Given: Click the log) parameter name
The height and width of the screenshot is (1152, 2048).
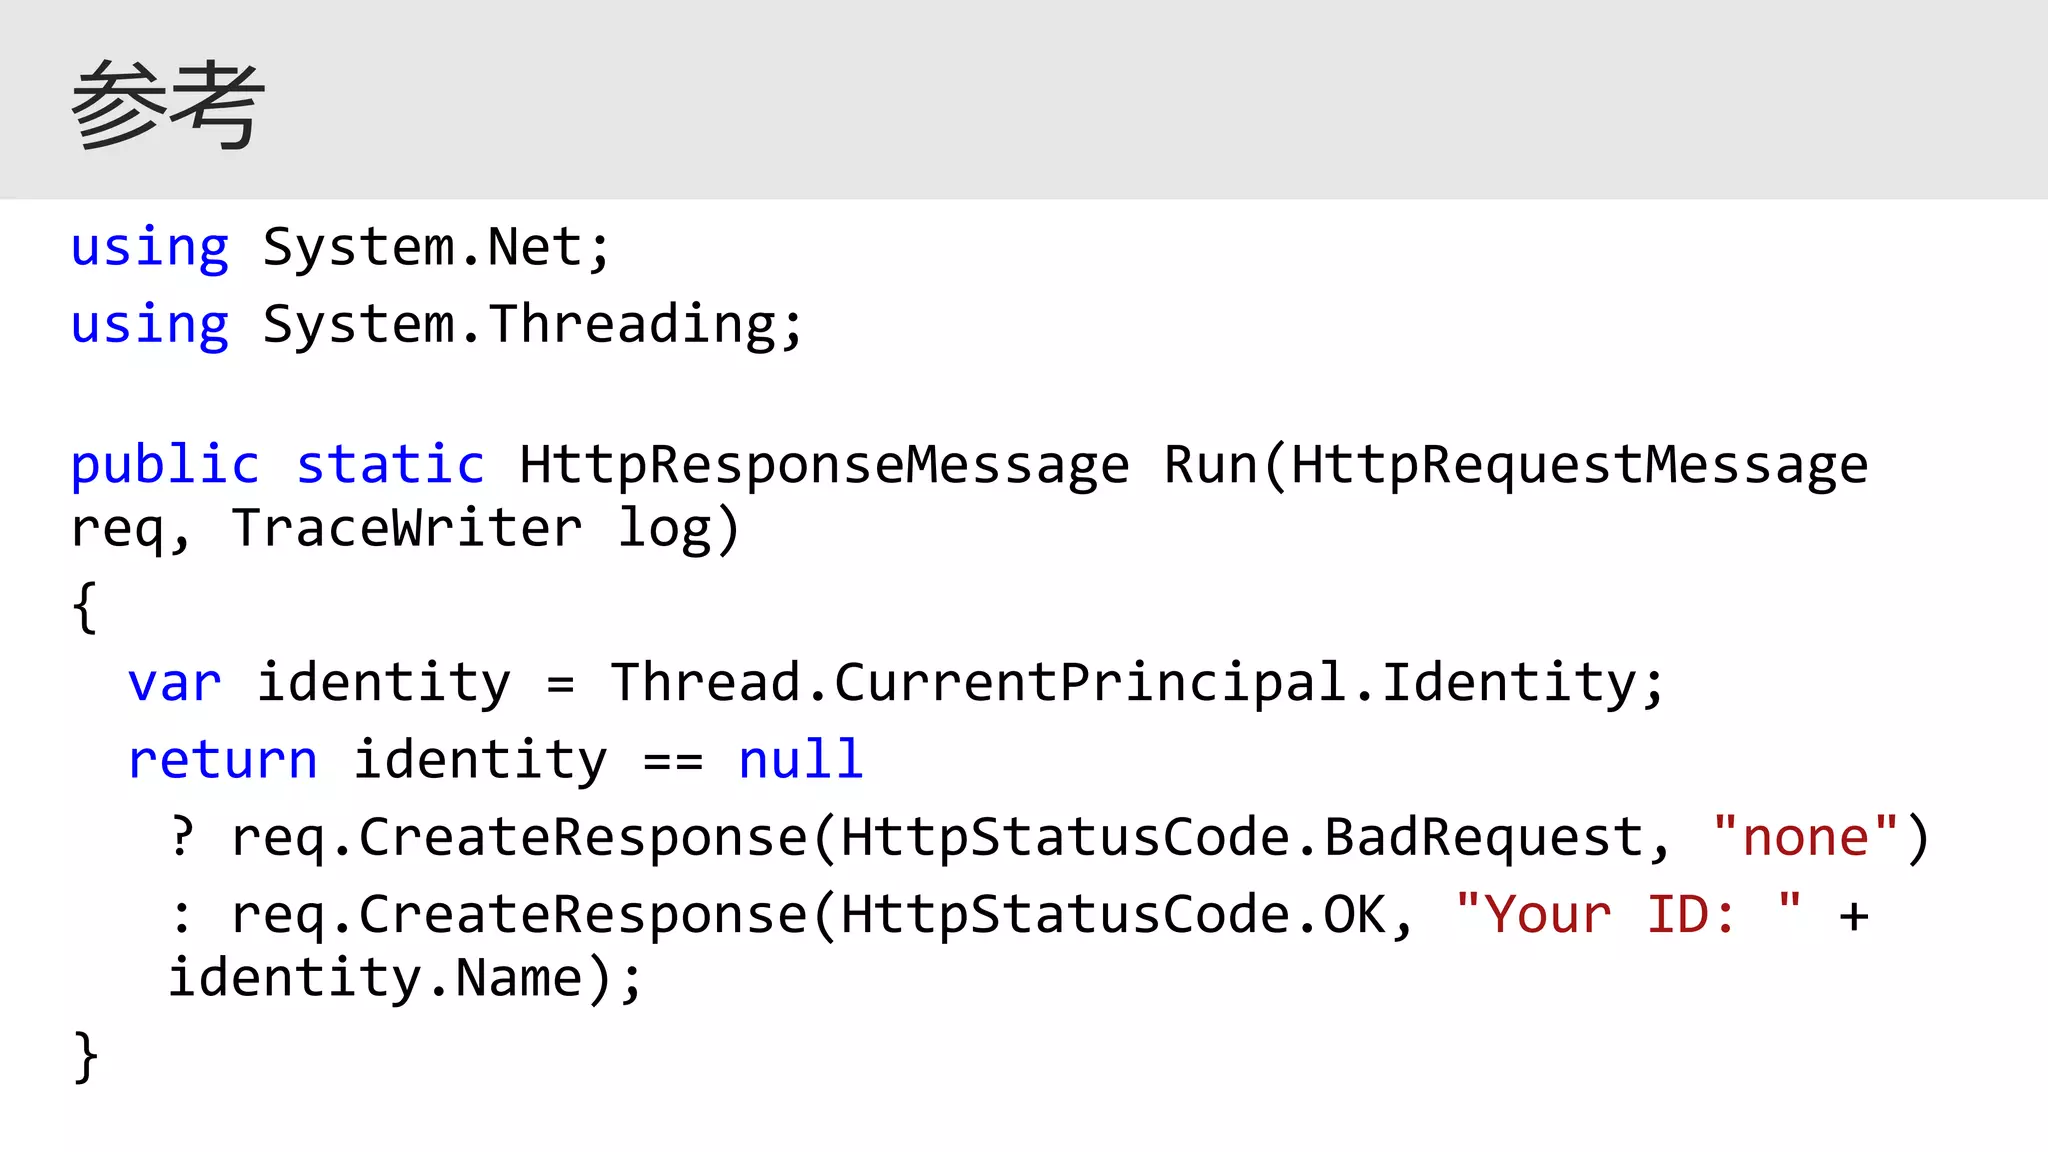Looking at the screenshot, I should (678, 528).
